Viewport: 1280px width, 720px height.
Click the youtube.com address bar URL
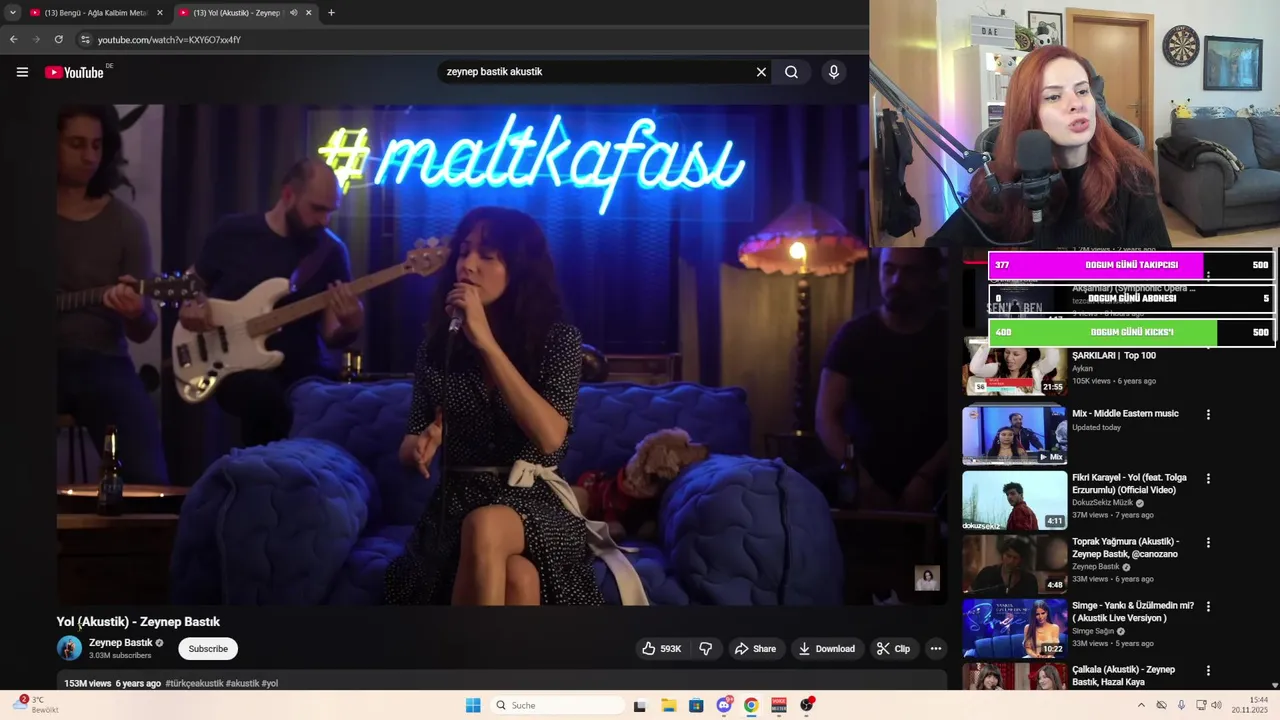pyautogui.click(x=169, y=40)
